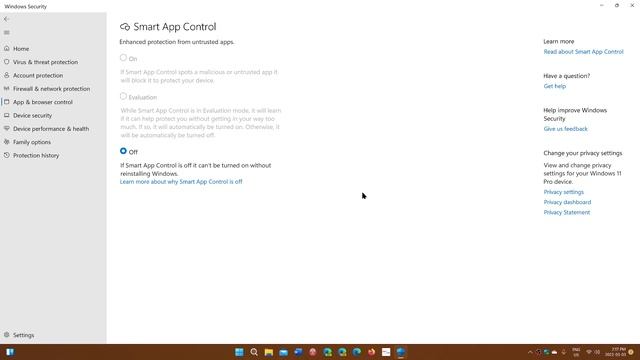Select the On radio button
640x360 pixels.
click(x=123, y=58)
